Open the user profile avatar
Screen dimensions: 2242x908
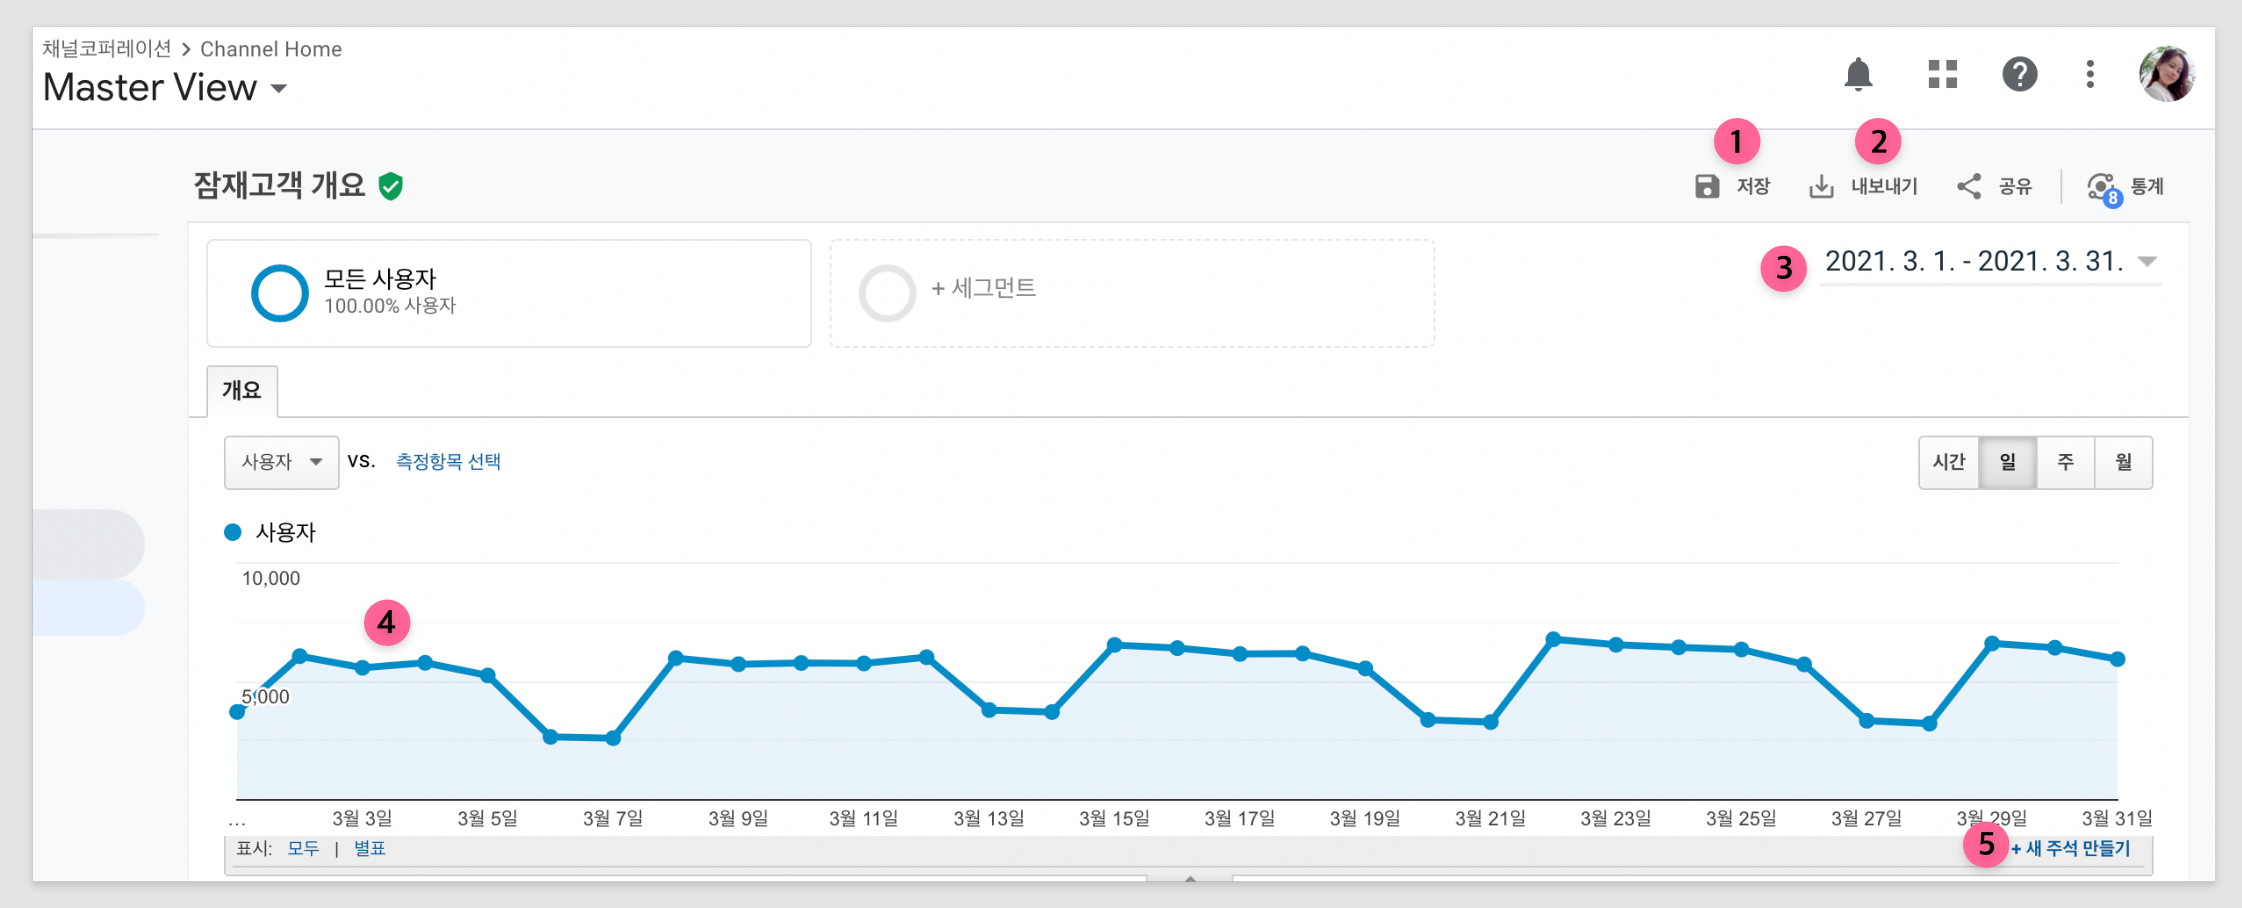pyautogui.click(x=2167, y=74)
